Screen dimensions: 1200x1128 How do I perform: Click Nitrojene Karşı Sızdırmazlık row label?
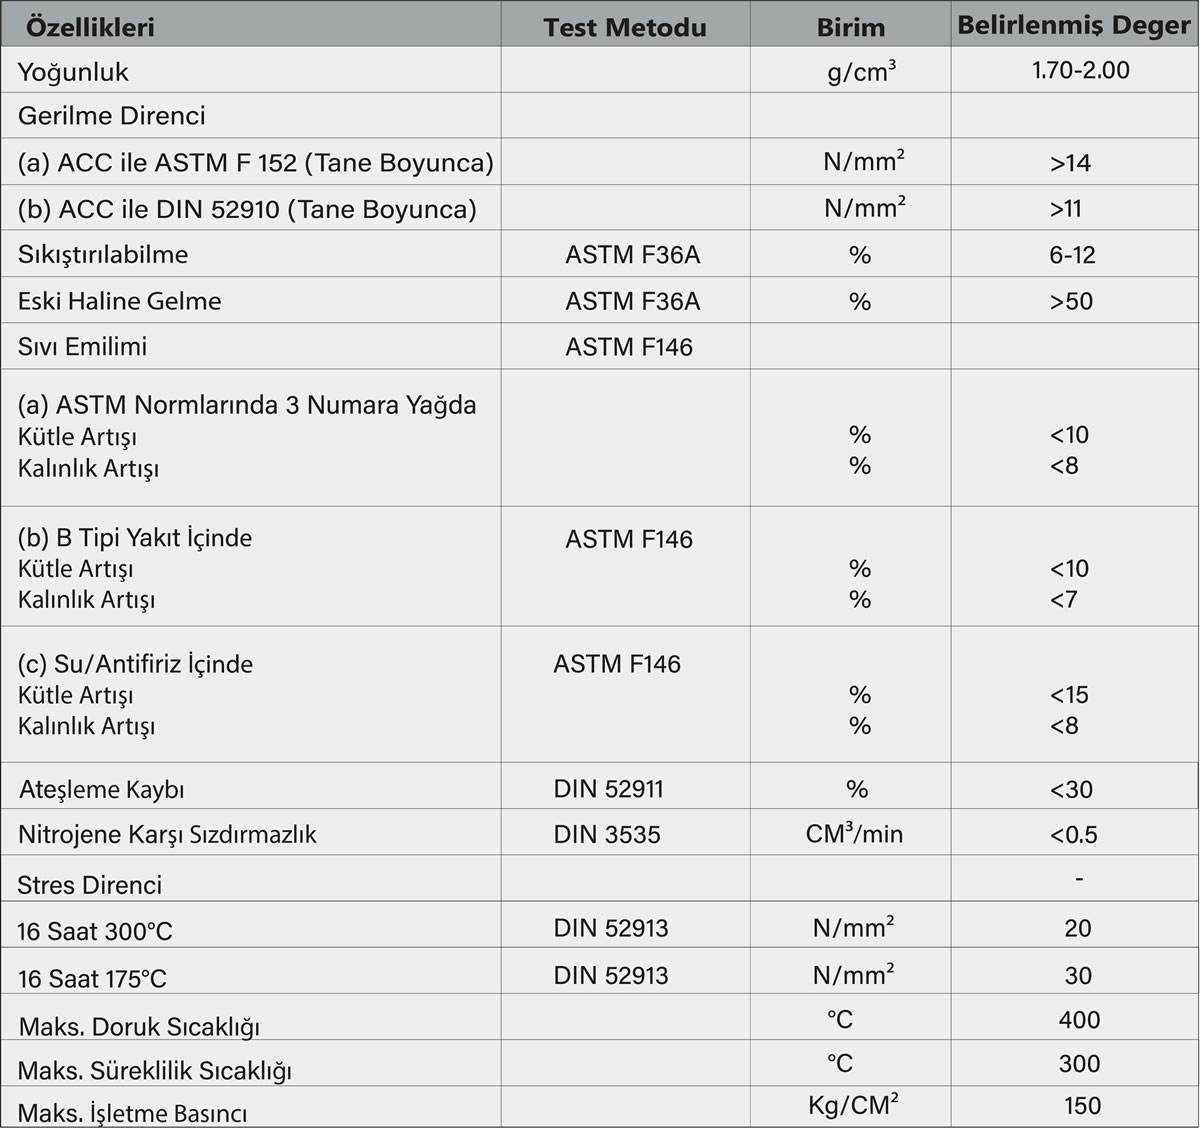tap(167, 834)
